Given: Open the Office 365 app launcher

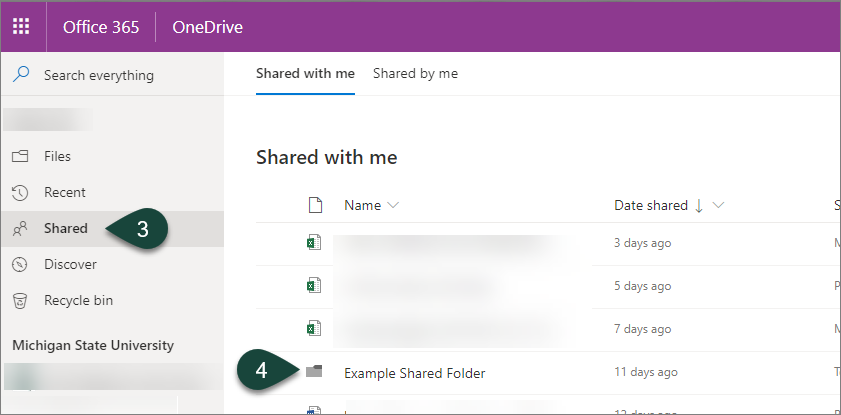Looking at the screenshot, I should pos(21,26).
